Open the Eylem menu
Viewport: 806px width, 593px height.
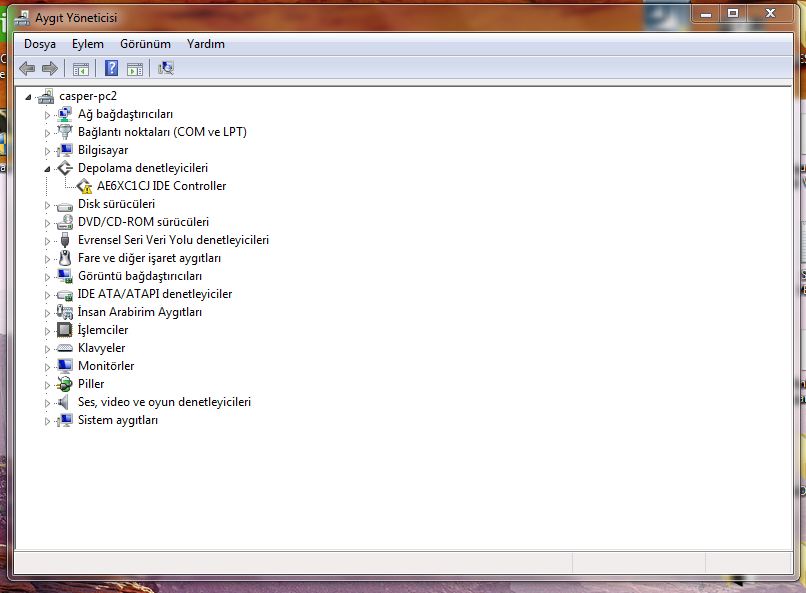(88, 44)
